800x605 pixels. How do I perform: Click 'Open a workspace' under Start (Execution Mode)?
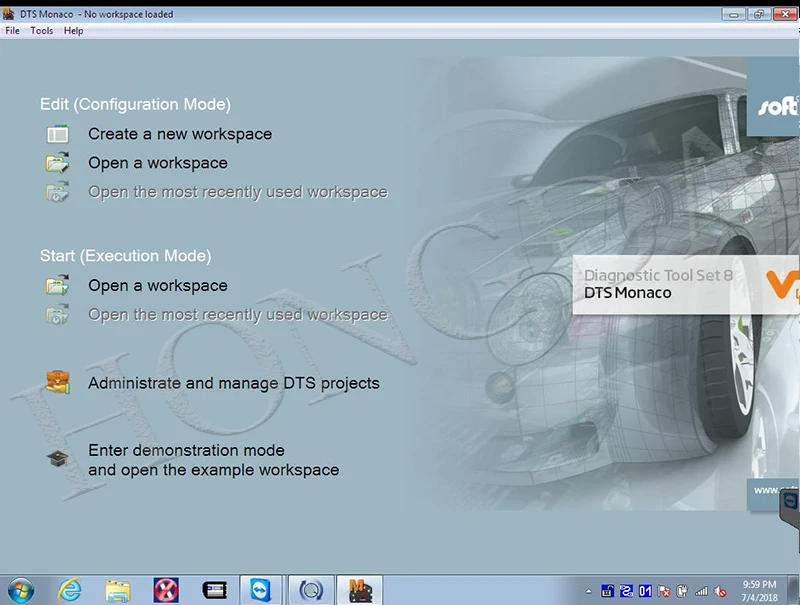point(158,286)
